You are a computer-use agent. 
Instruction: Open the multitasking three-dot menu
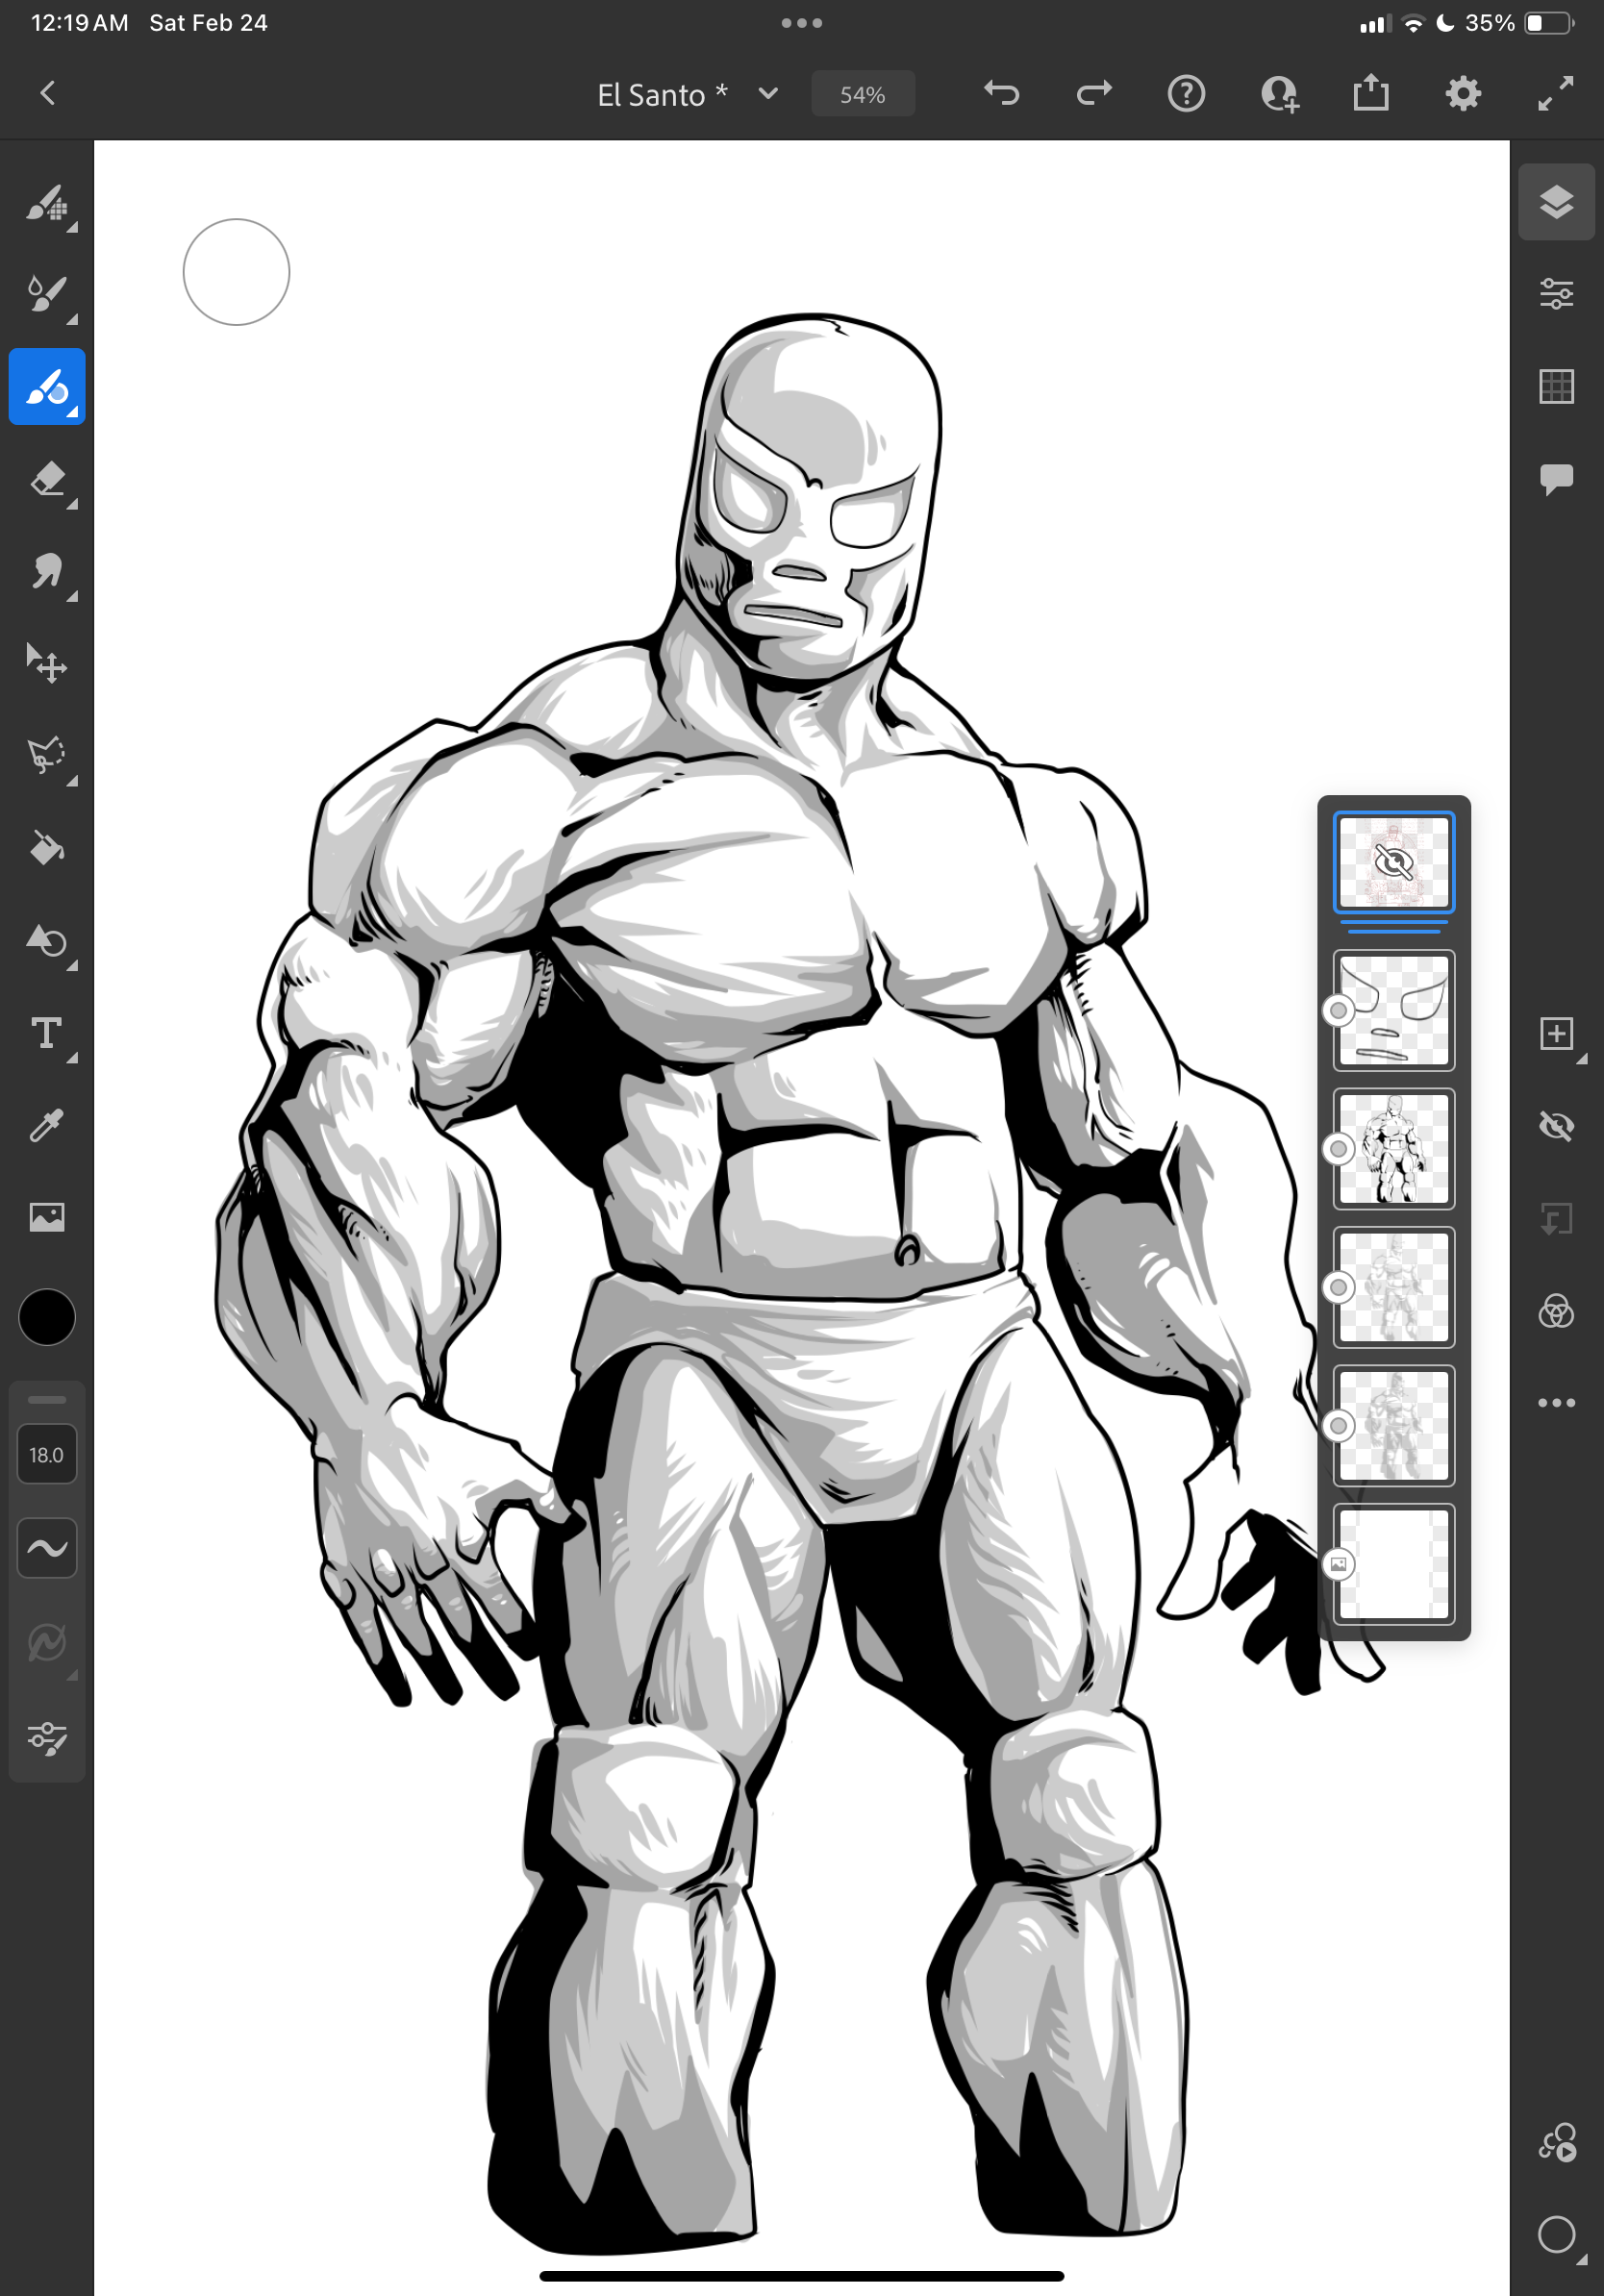point(802,22)
